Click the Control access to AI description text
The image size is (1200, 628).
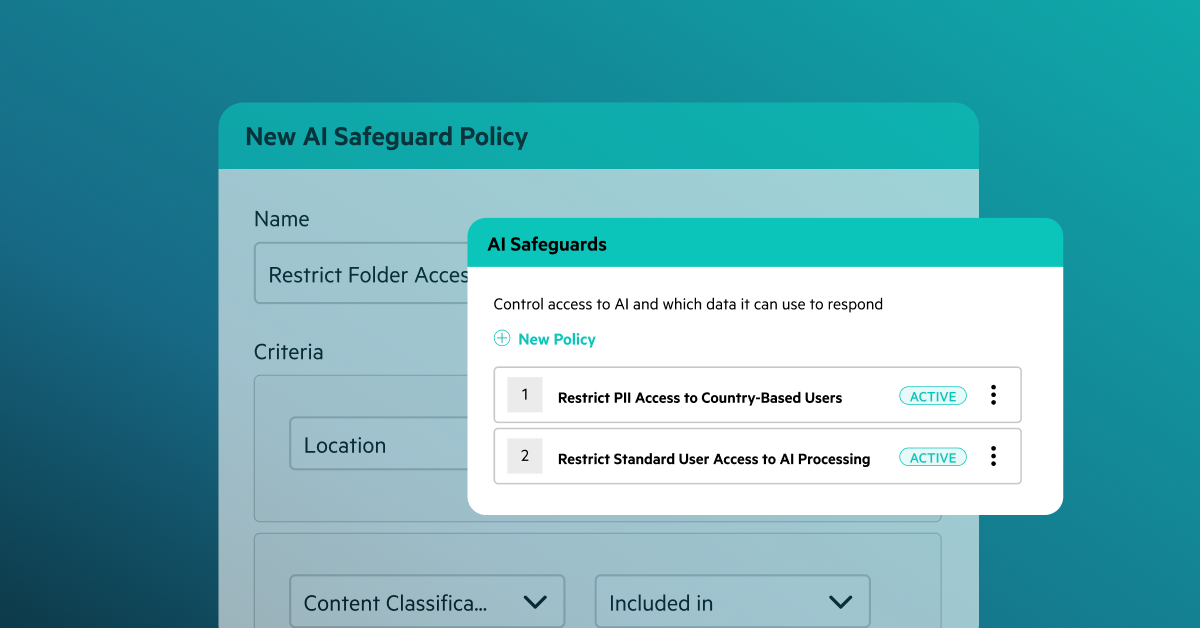(x=688, y=304)
